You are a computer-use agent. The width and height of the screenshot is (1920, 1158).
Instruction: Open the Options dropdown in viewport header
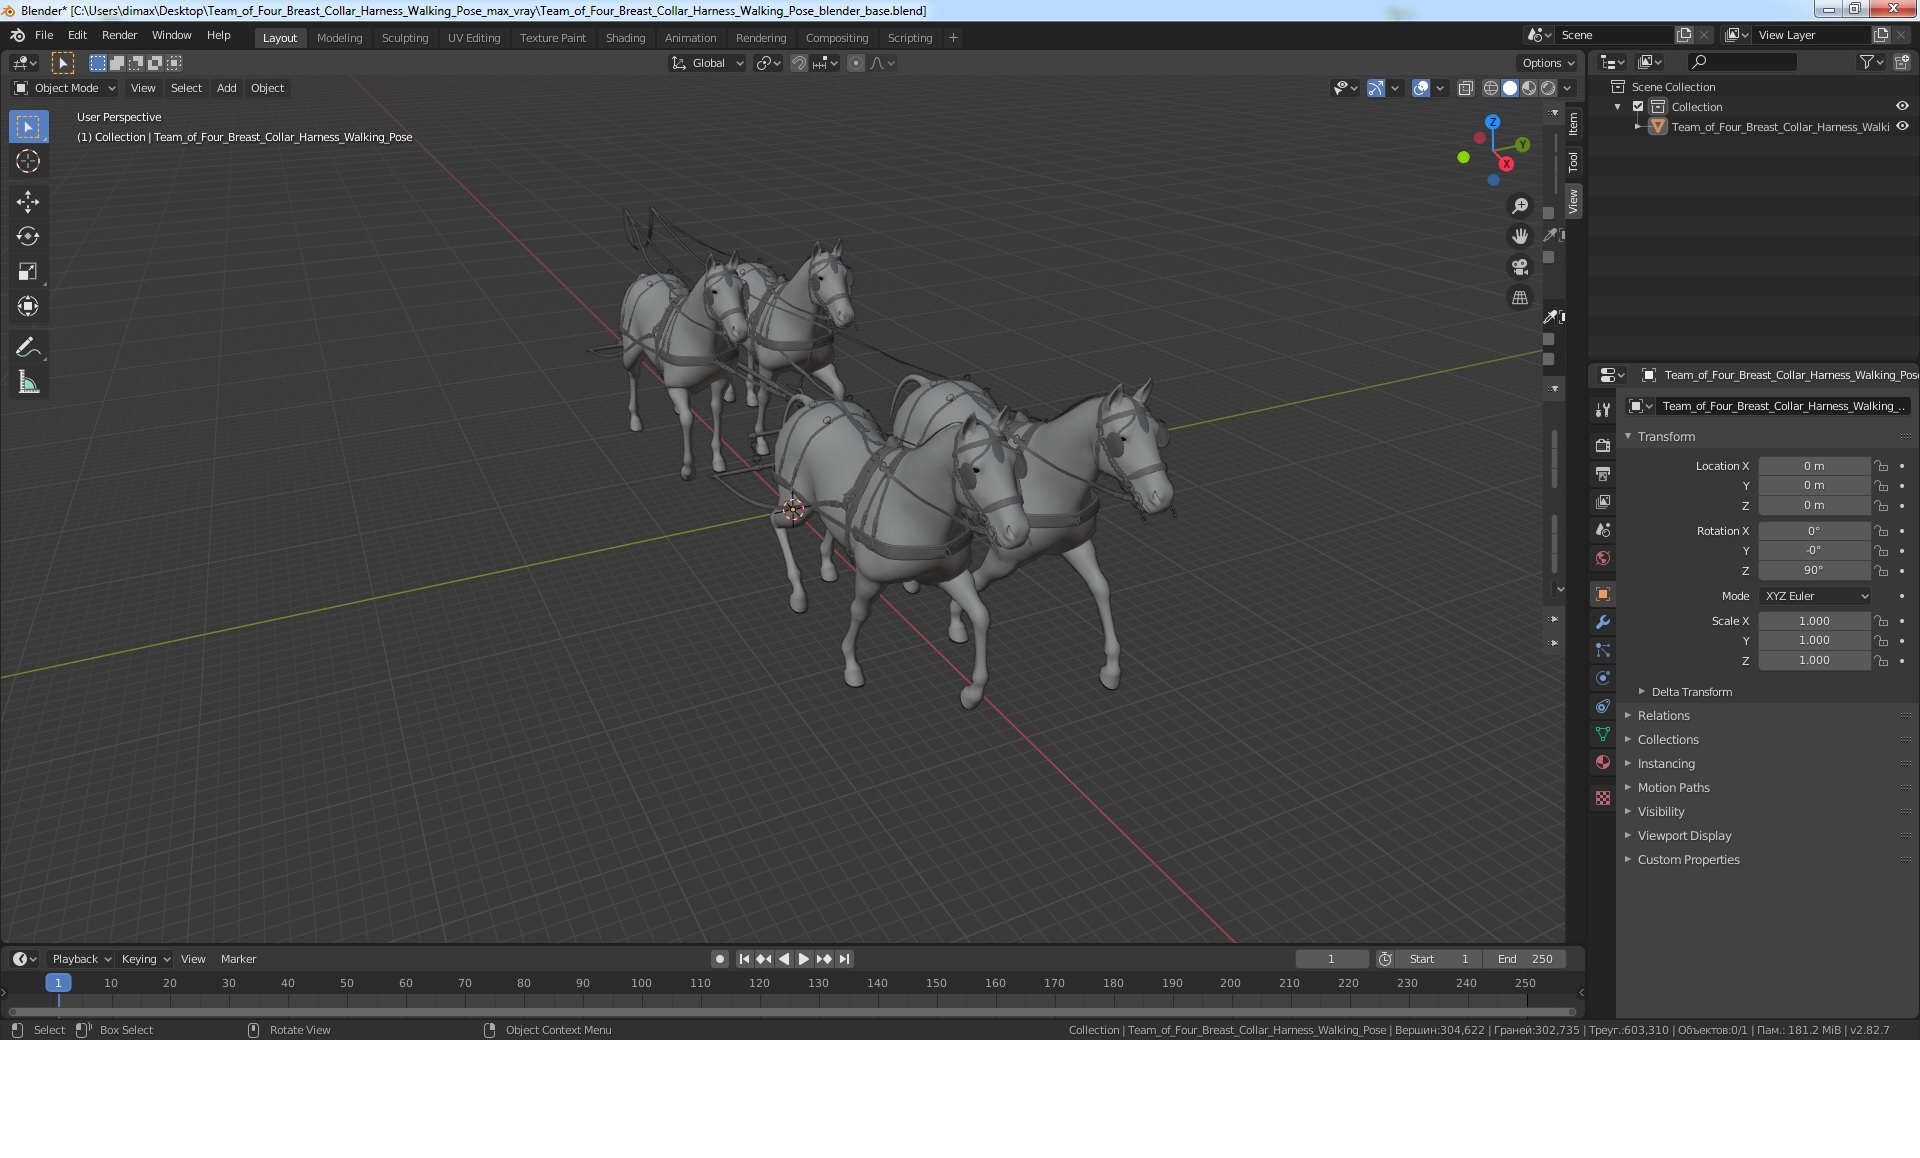coord(1548,63)
